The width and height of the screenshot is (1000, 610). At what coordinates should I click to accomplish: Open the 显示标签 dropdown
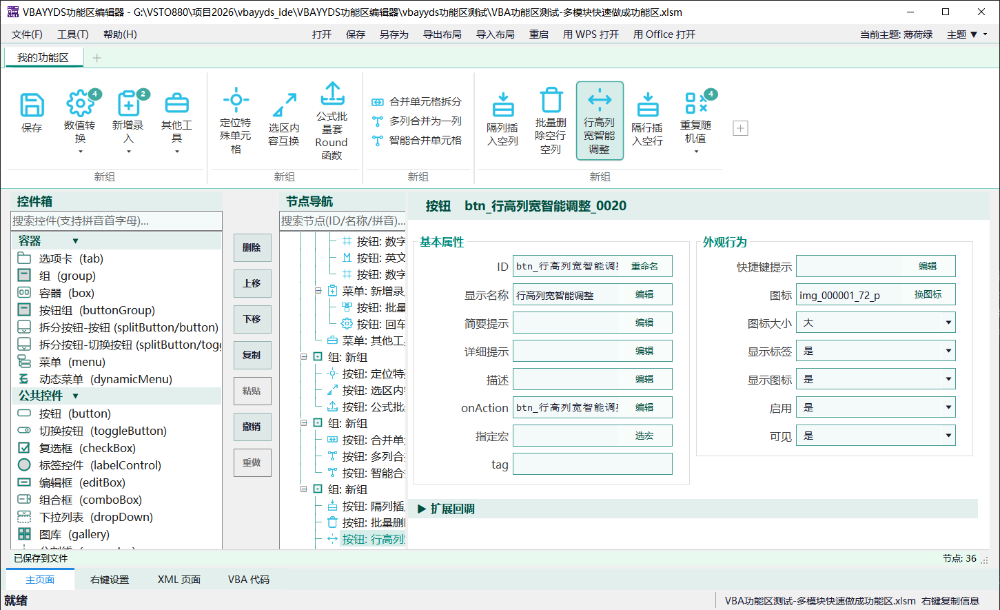click(948, 351)
